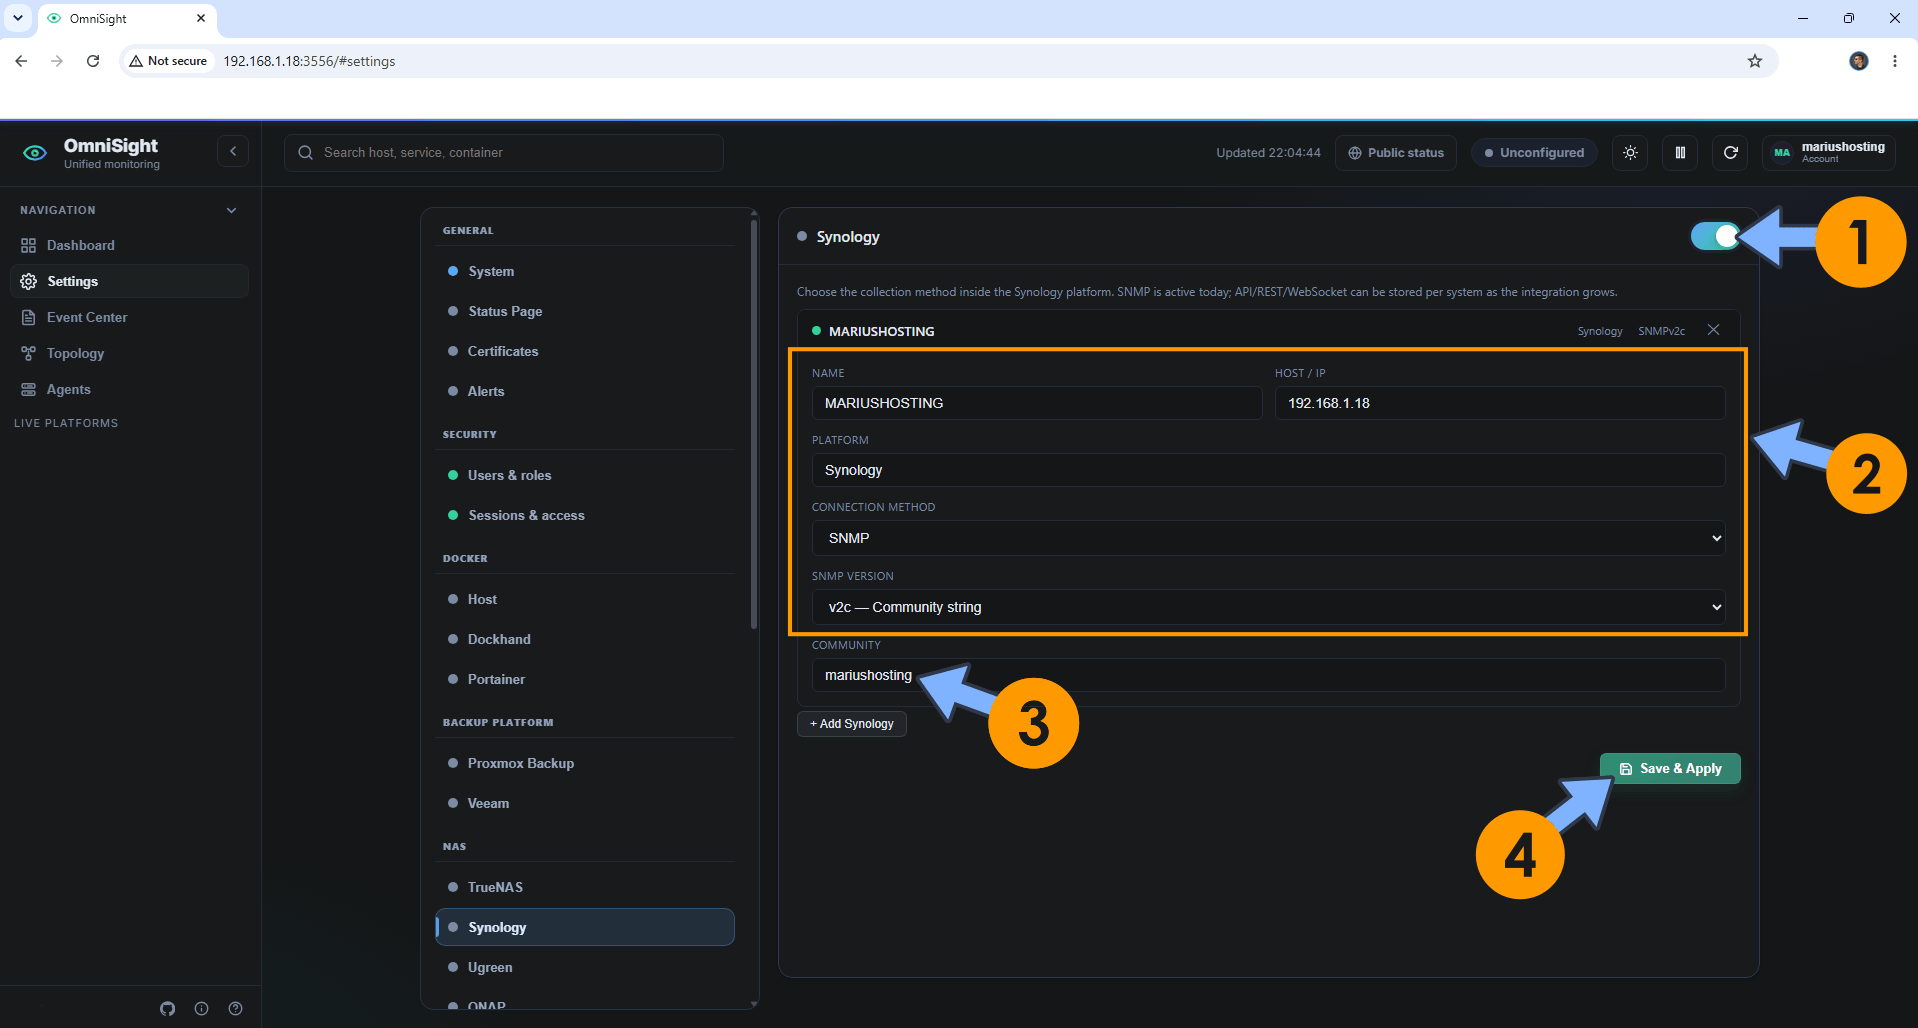Open mariushosting account menu
1918x1028 pixels.
coord(1829,153)
